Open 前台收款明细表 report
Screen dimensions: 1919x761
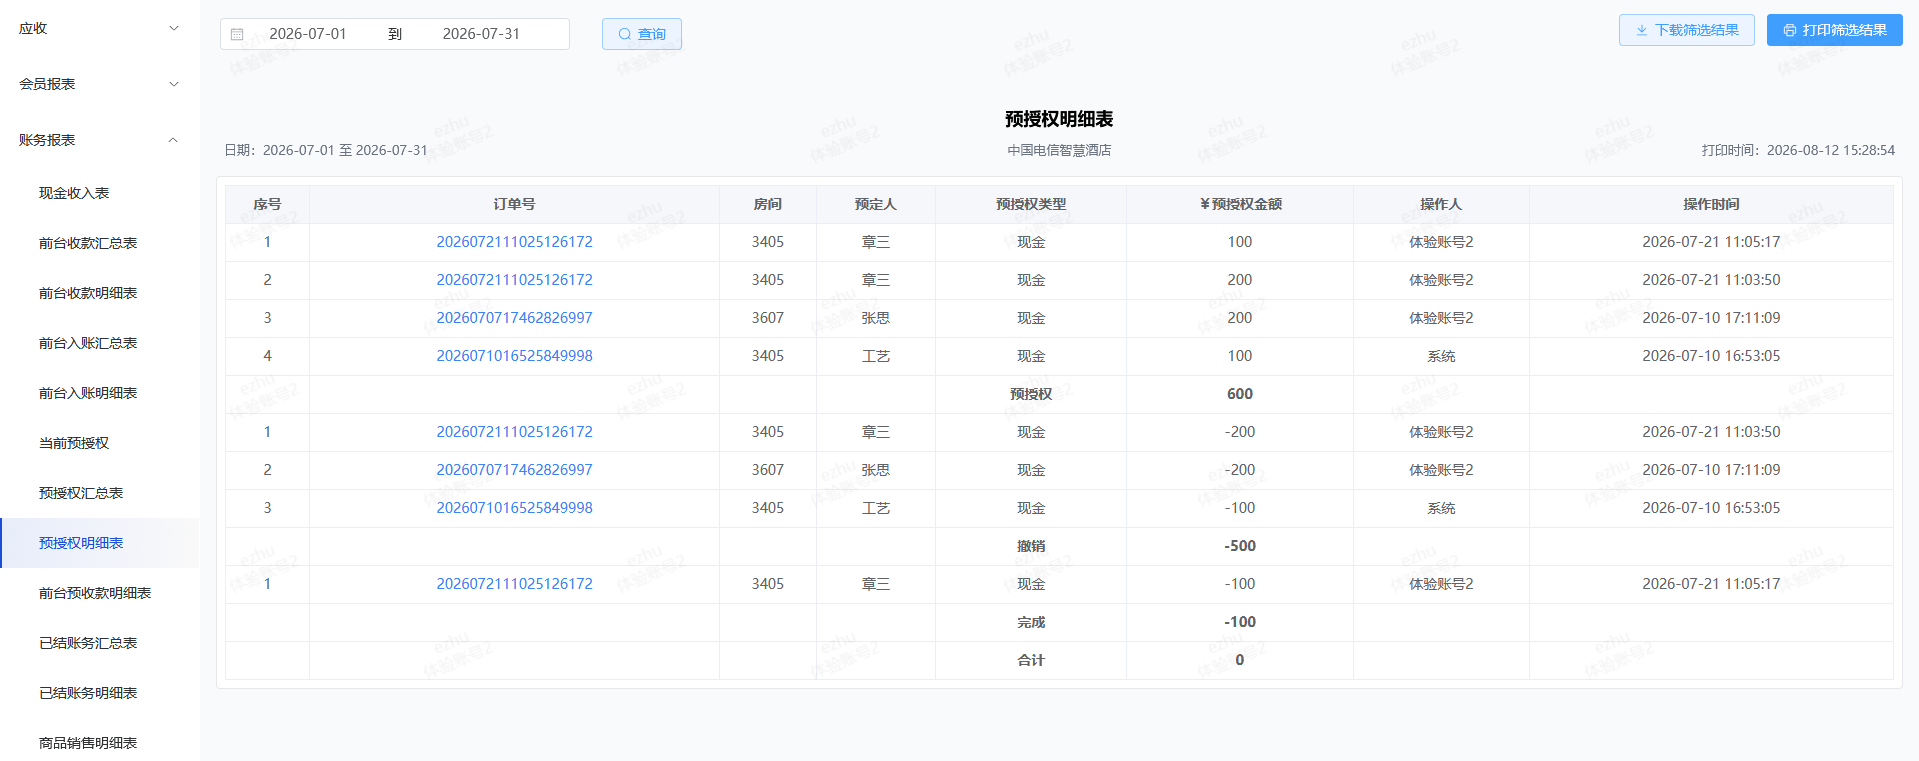(88, 293)
